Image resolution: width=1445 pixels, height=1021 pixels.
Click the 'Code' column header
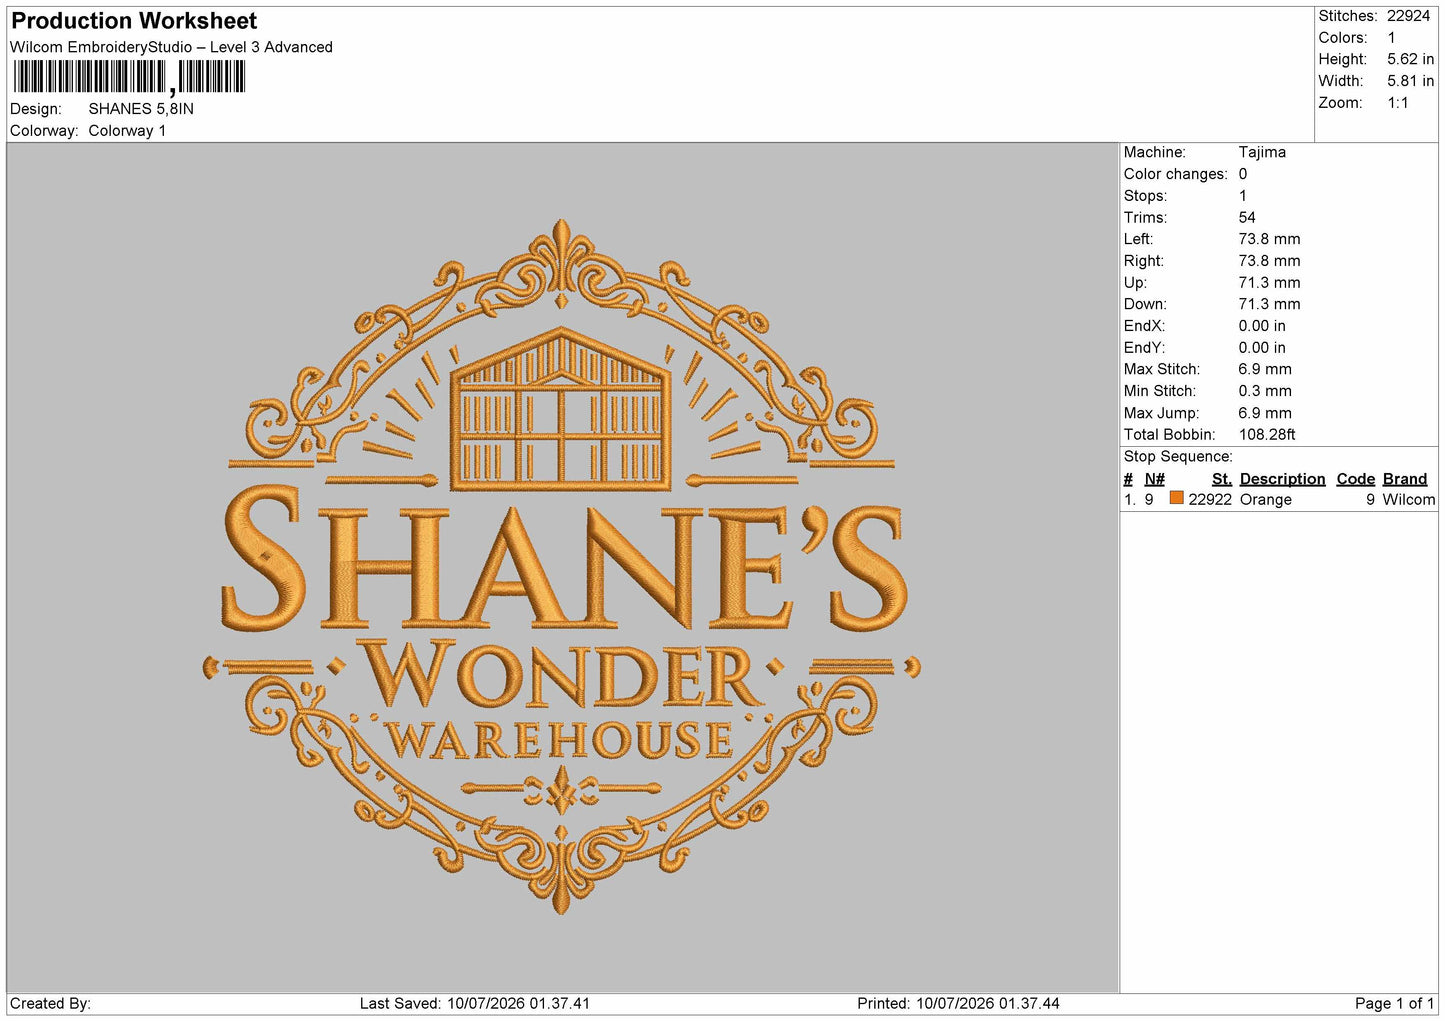pos(1356,479)
